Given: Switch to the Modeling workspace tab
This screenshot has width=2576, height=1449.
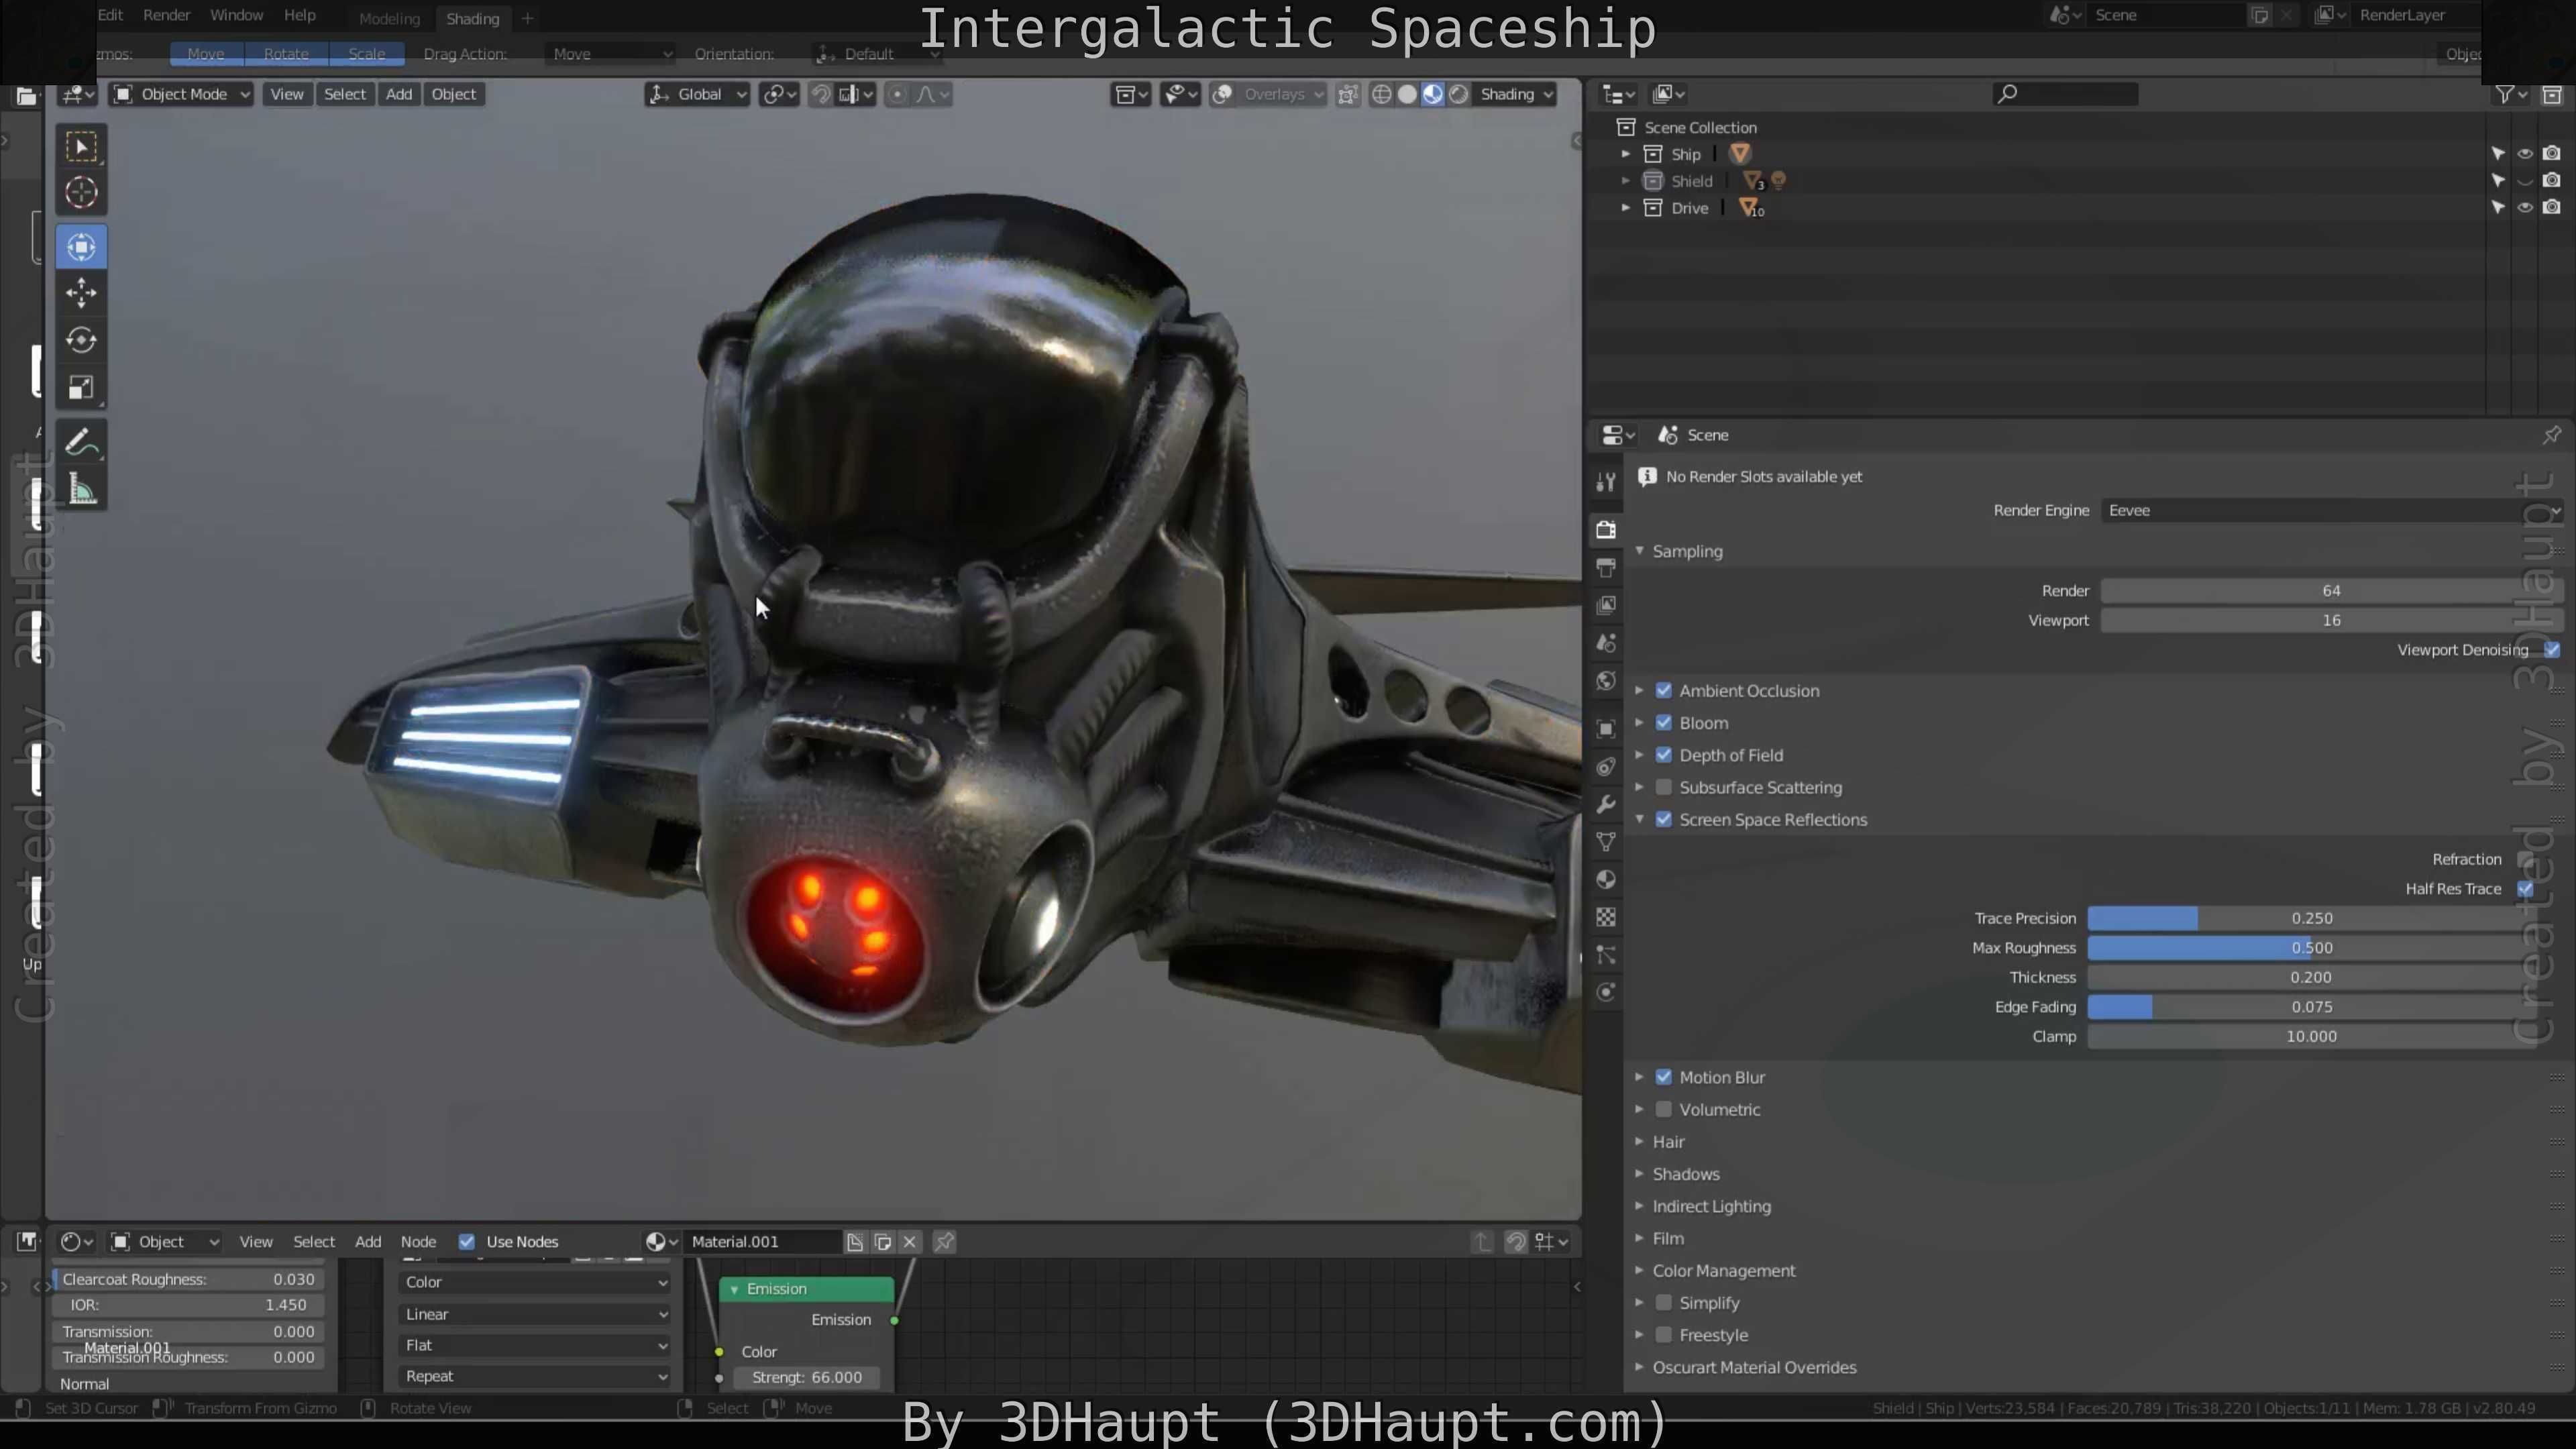Looking at the screenshot, I should pyautogui.click(x=389, y=19).
